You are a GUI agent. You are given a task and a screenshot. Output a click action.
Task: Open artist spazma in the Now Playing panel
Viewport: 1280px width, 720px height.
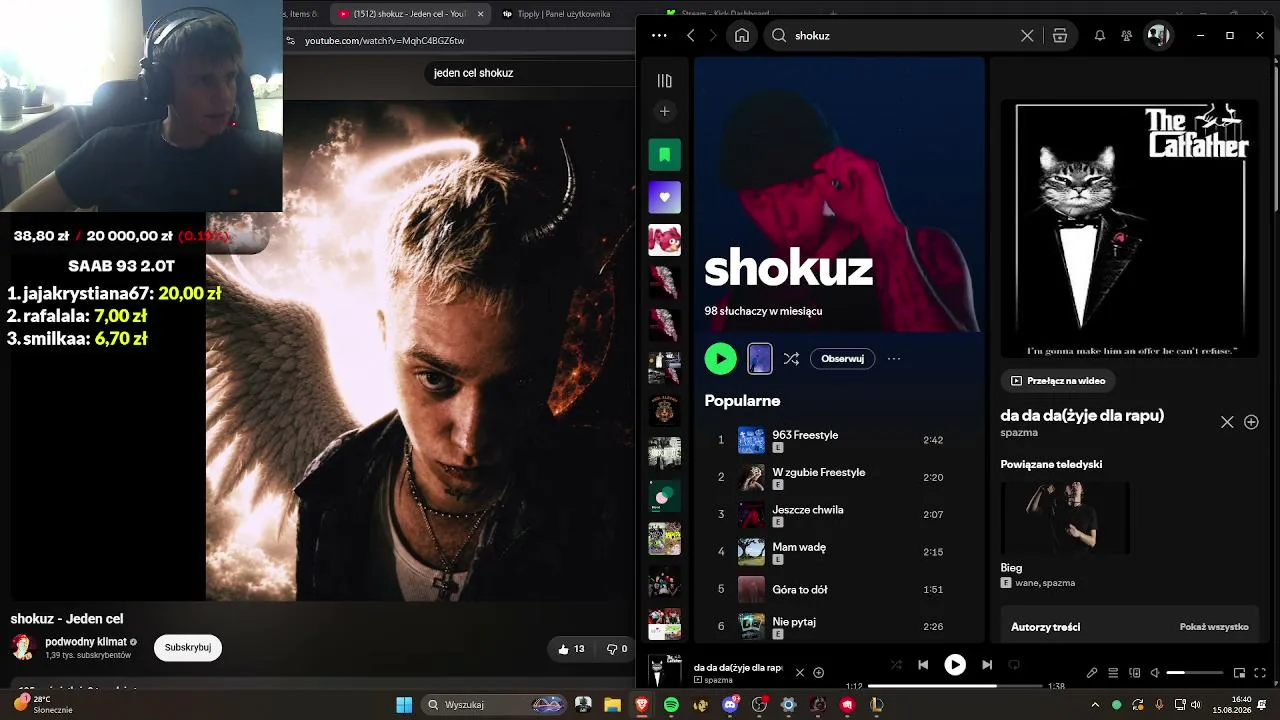[x=1019, y=433]
